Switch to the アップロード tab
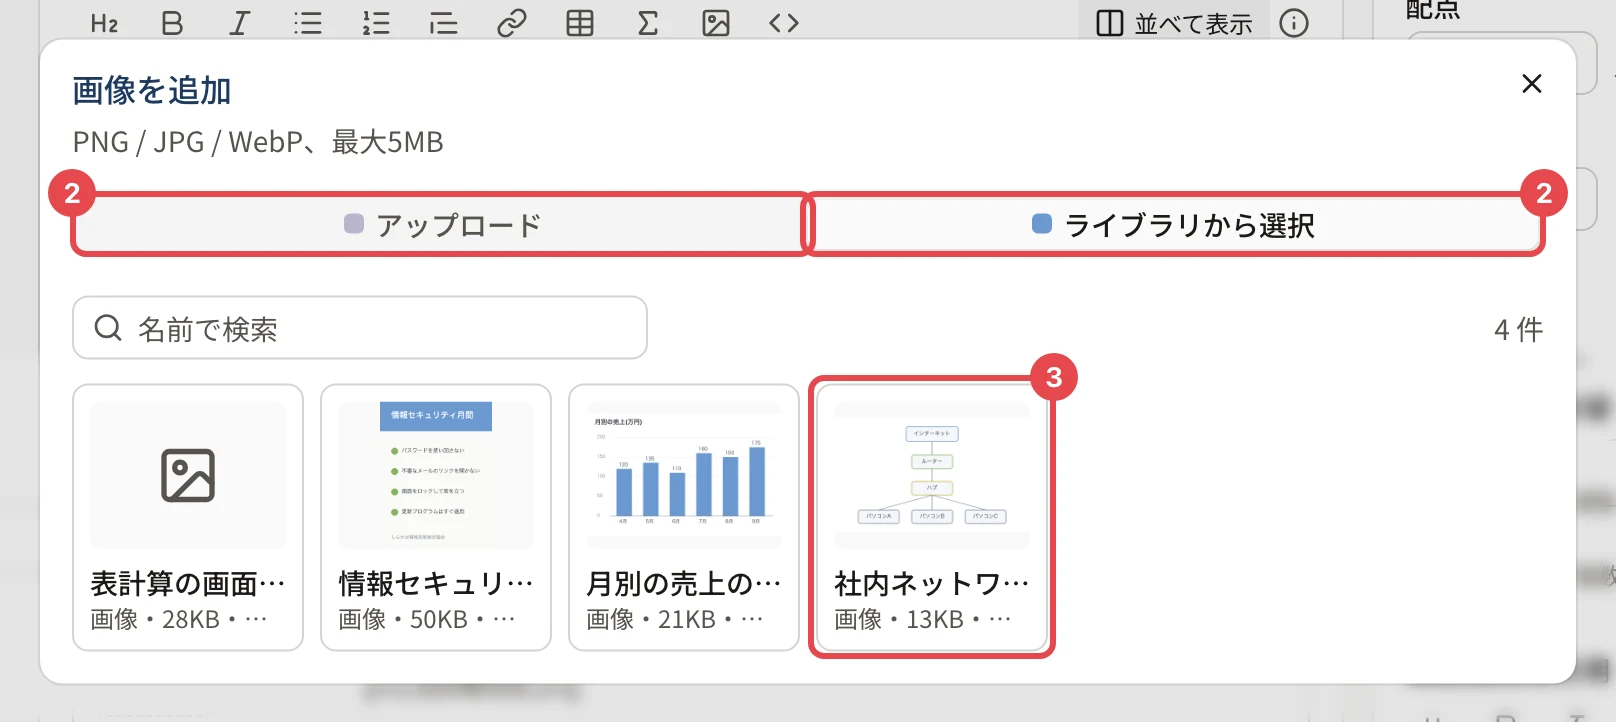The width and height of the screenshot is (1616, 722). click(x=441, y=225)
